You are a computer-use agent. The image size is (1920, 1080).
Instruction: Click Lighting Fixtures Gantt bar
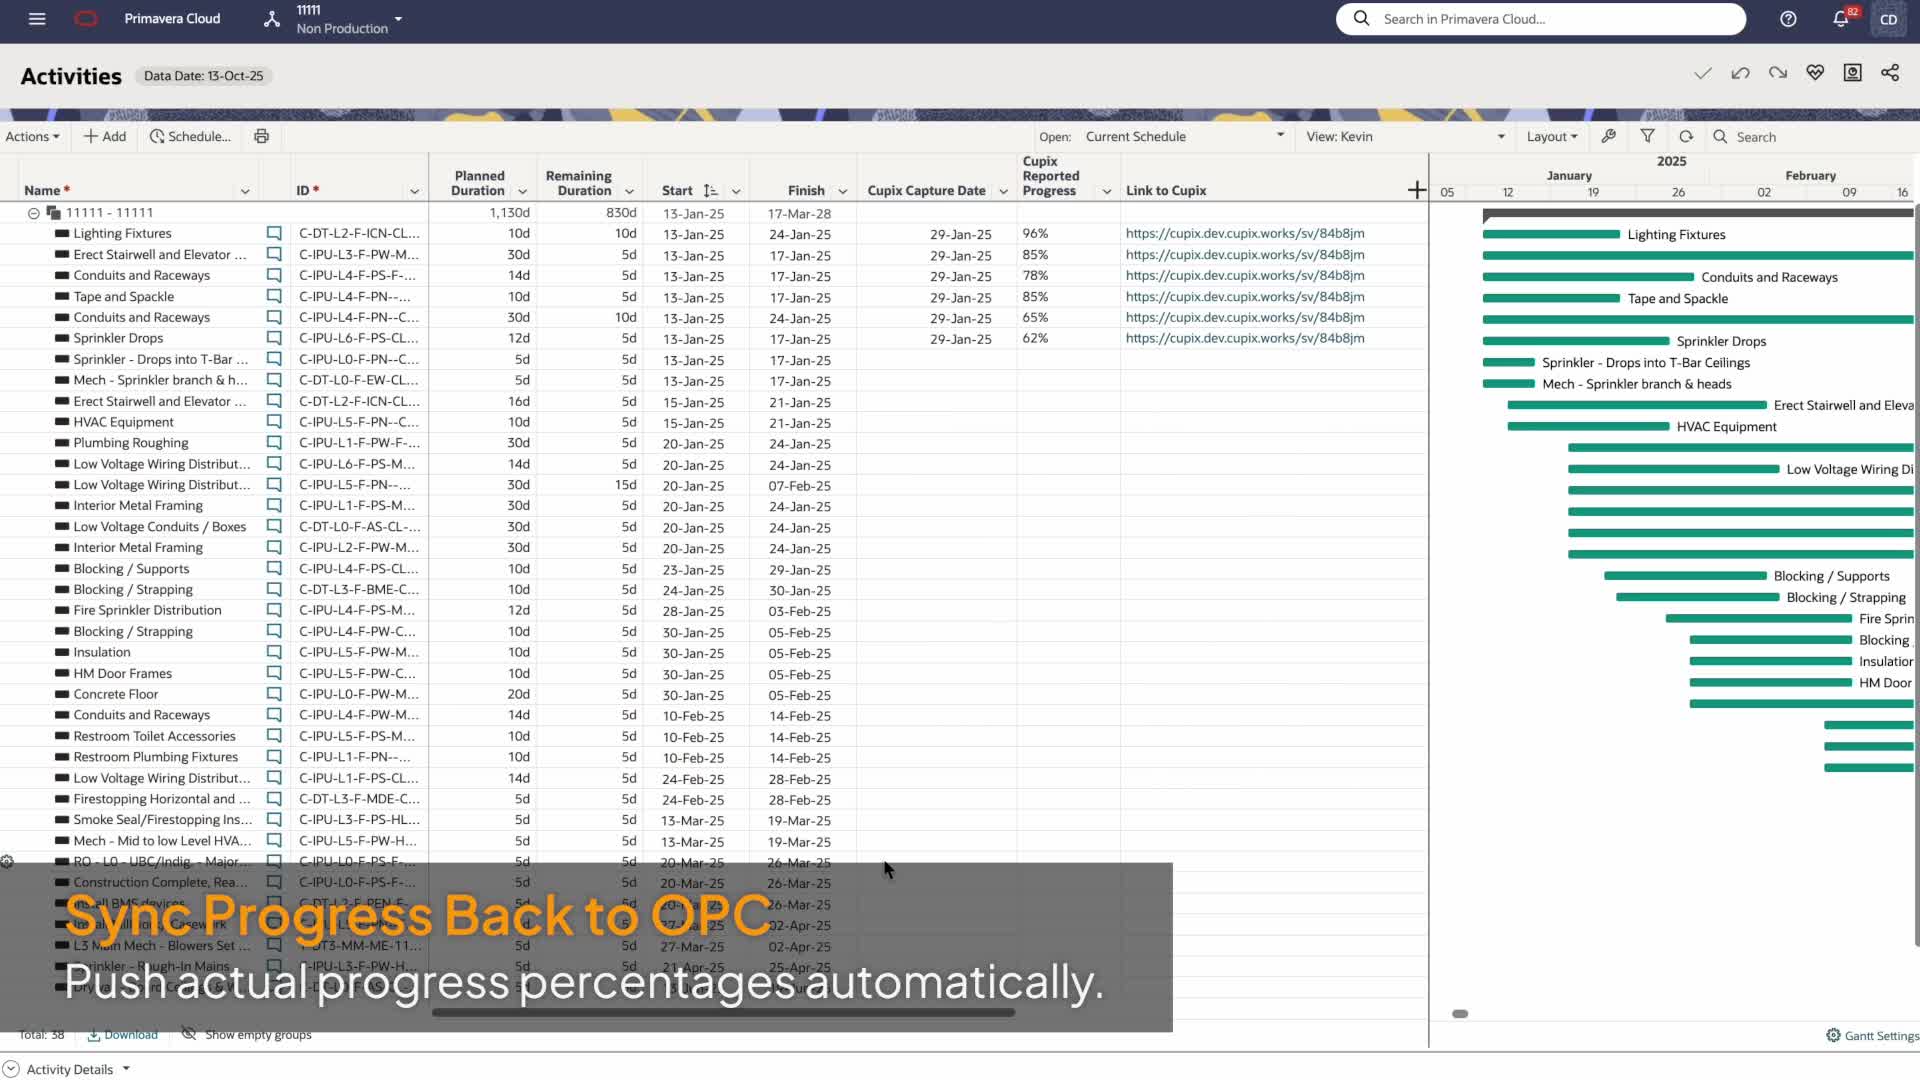pyautogui.click(x=1551, y=234)
